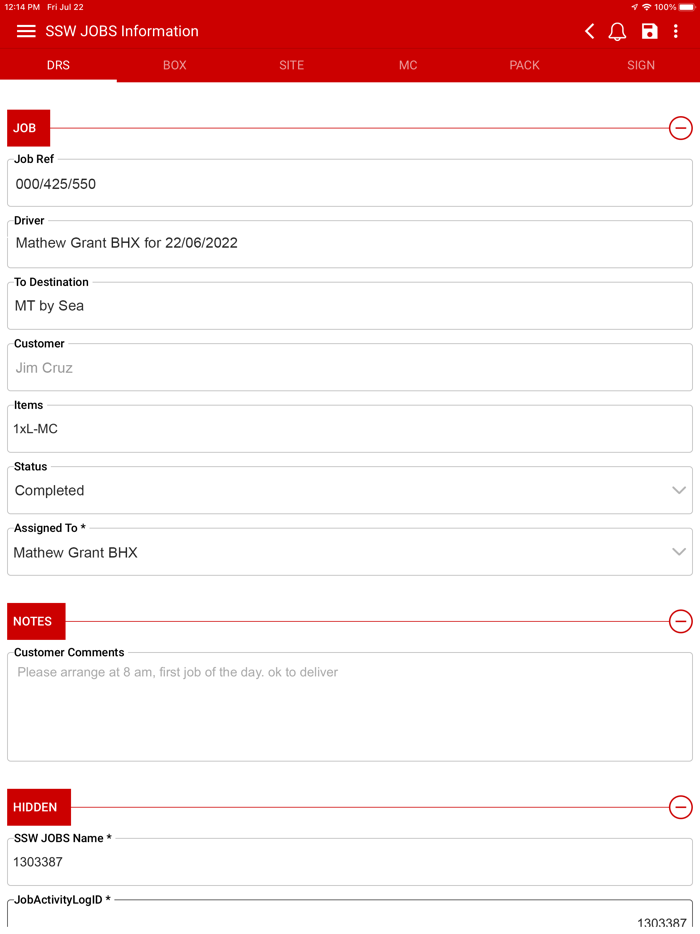Open the three-dot overflow menu
This screenshot has width=700, height=934.
(x=676, y=31)
